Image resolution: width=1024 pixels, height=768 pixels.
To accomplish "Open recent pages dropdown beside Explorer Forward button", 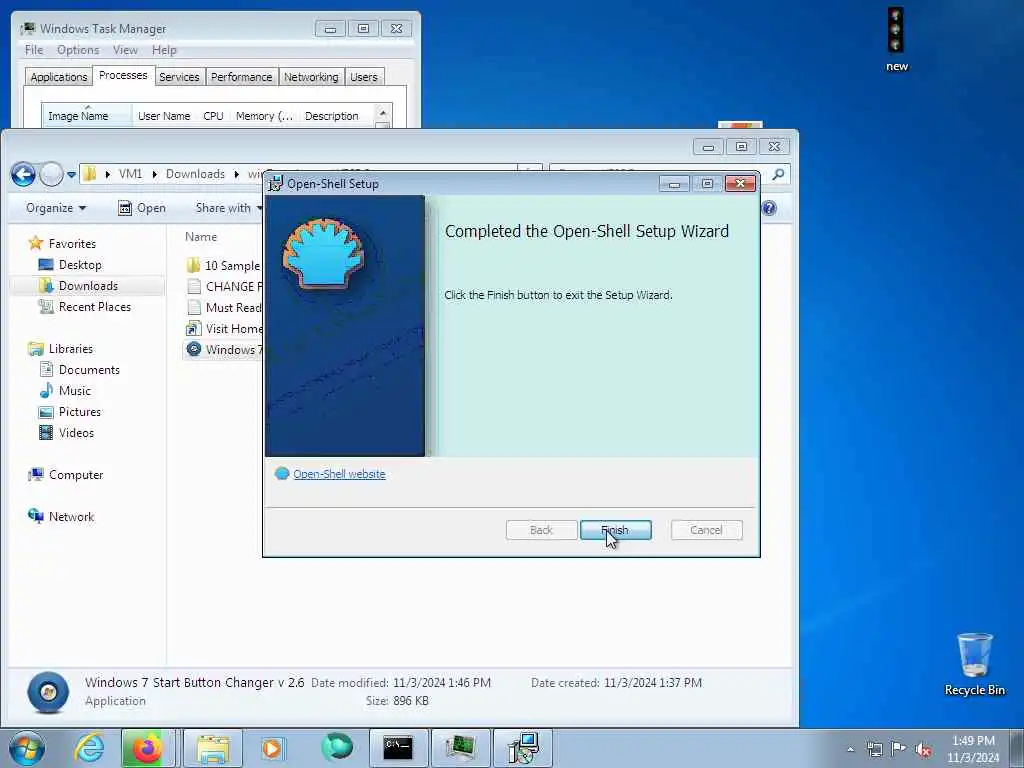I will (71, 174).
